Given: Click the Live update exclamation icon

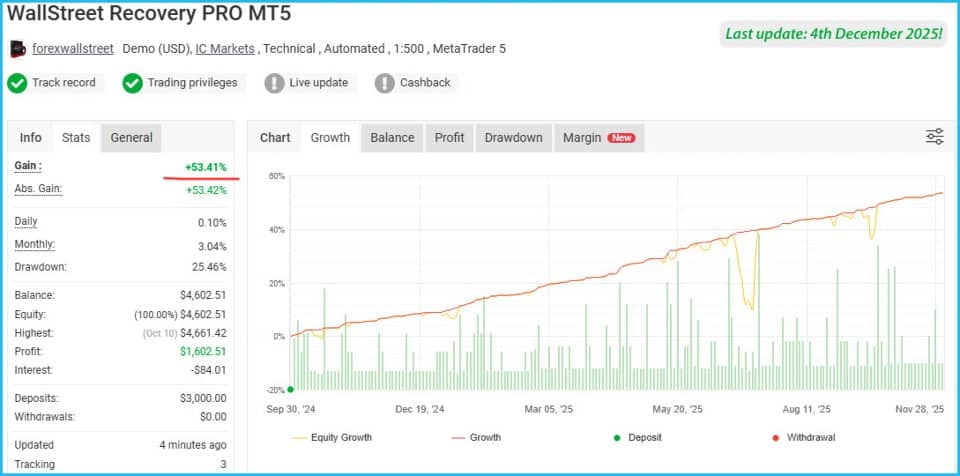Looking at the screenshot, I should point(274,83).
